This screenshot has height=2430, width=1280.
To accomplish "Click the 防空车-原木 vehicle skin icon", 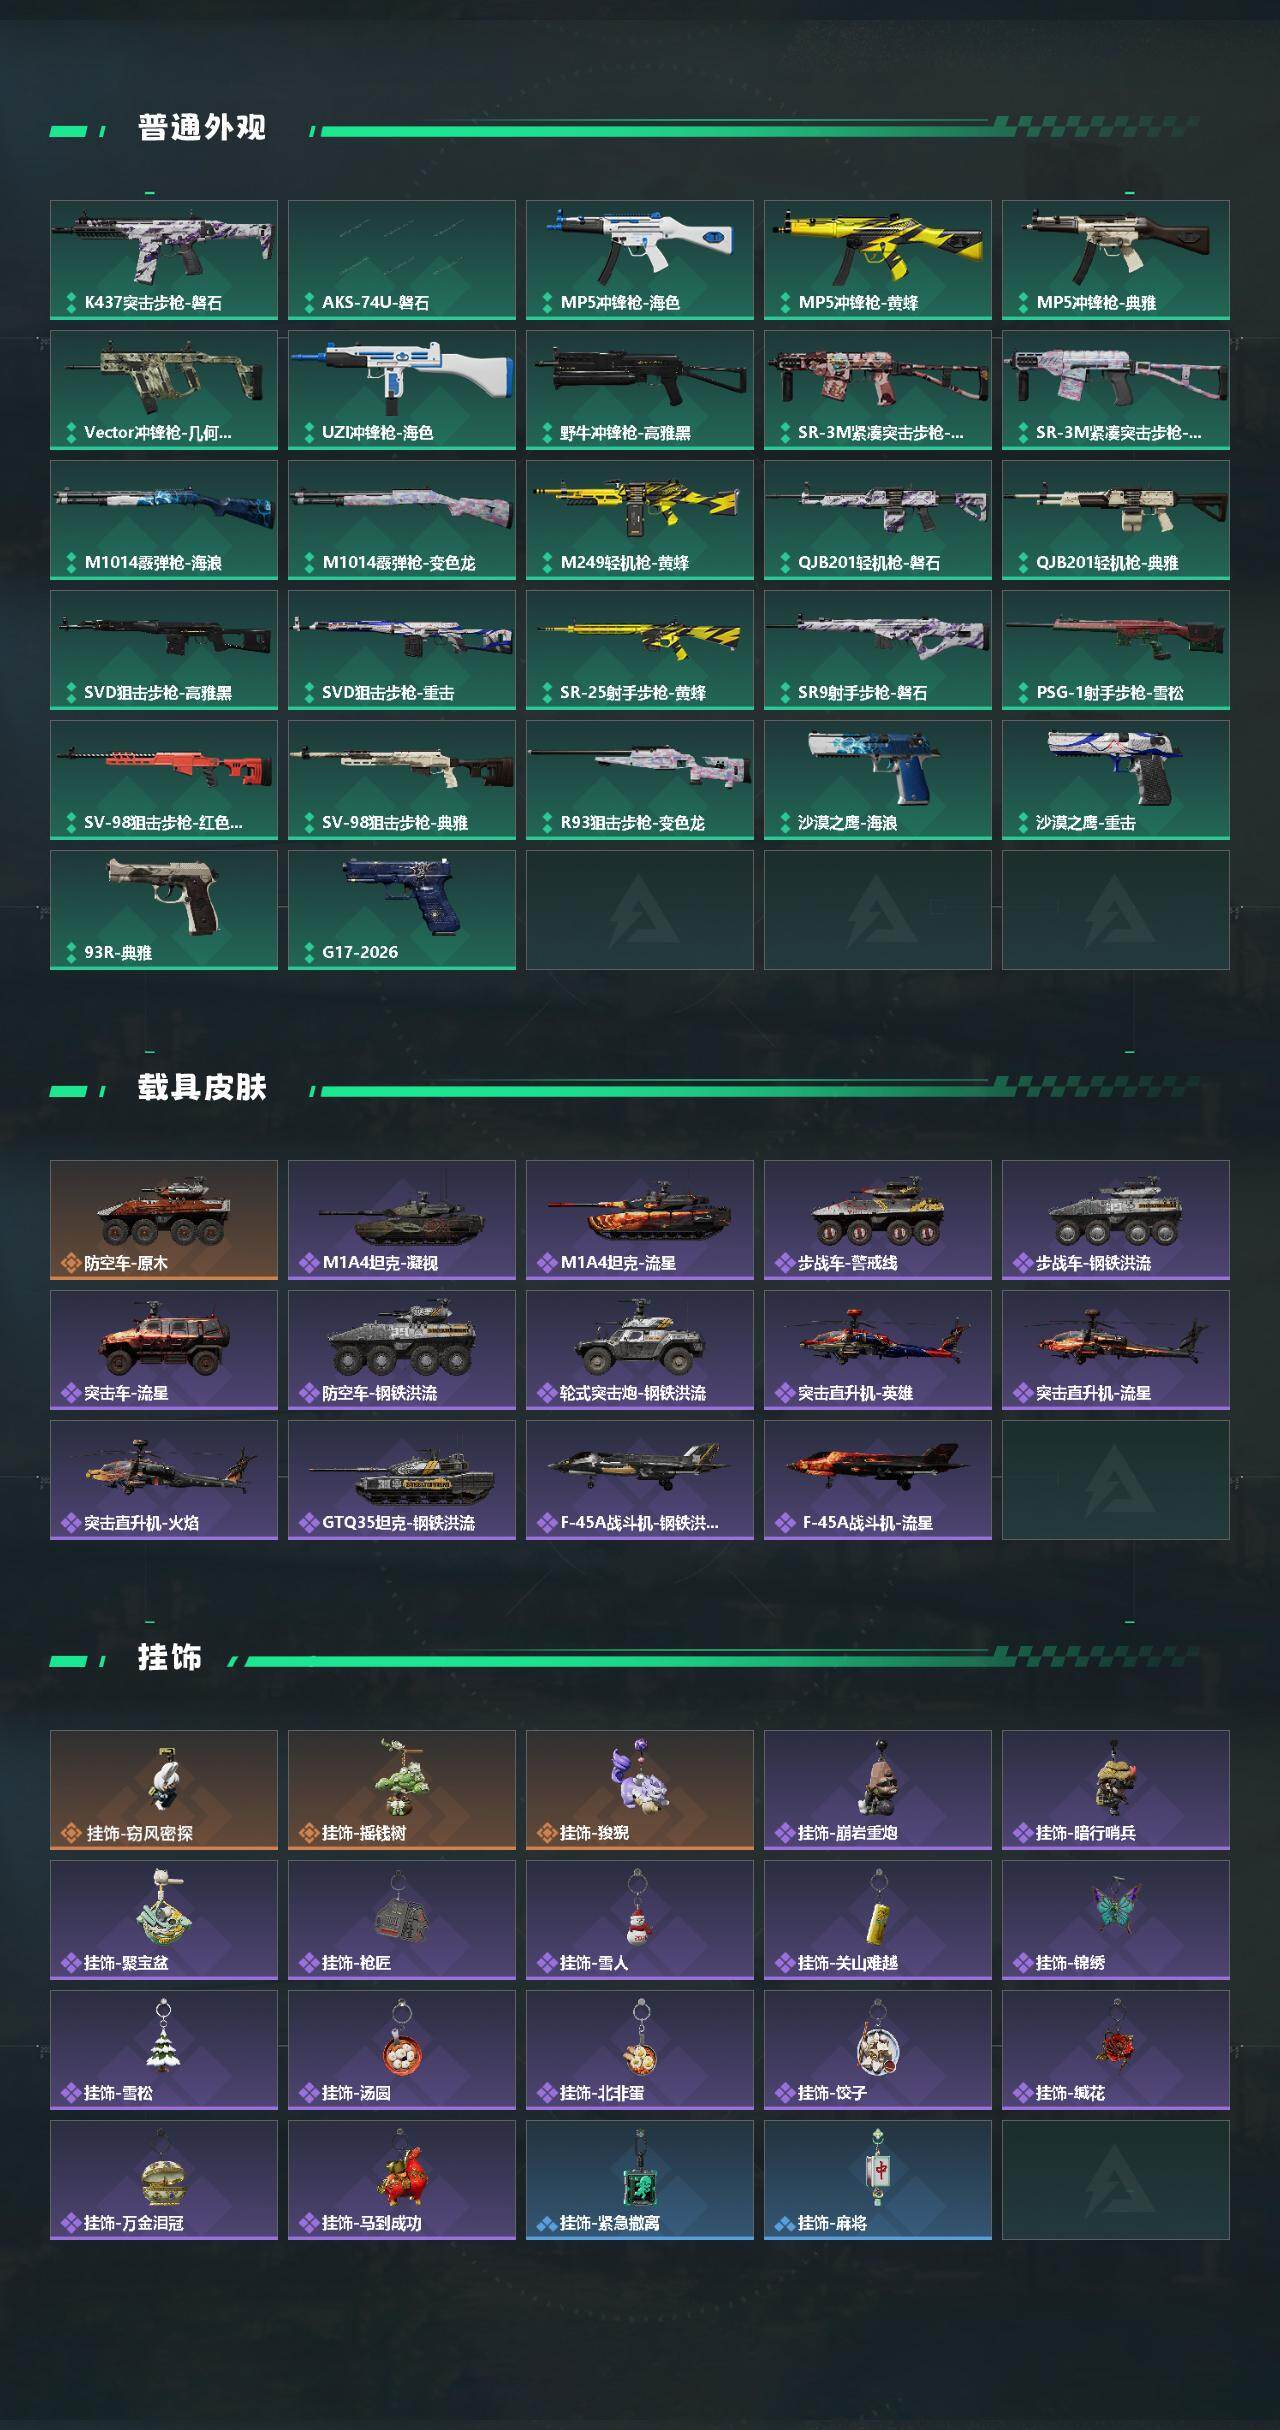I will 164,1220.
